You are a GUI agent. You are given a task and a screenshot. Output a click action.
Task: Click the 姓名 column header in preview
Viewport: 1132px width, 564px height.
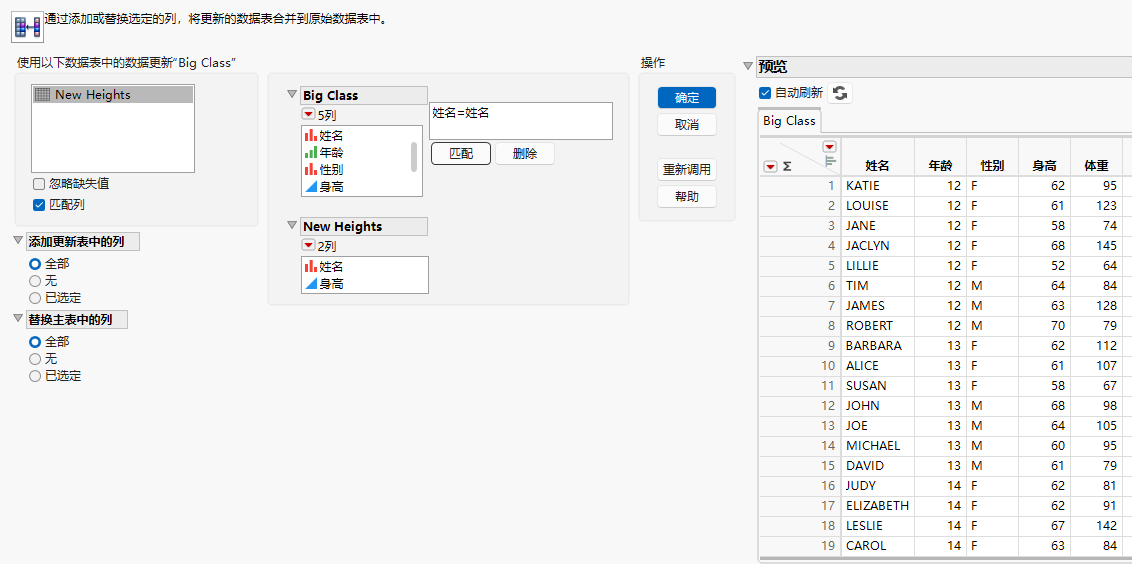click(877, 166)
